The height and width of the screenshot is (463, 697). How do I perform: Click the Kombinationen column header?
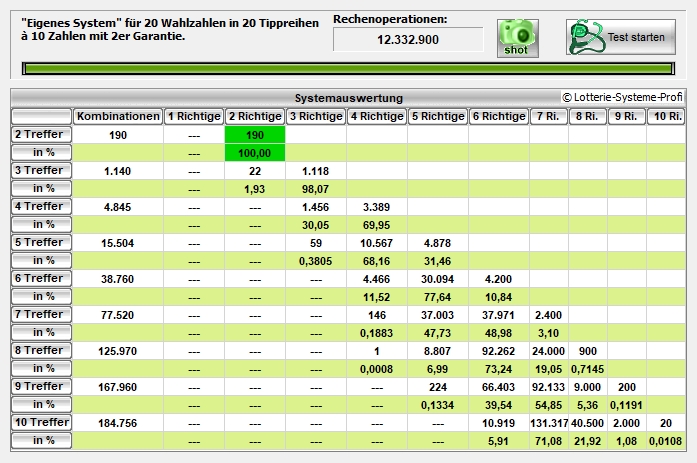click(118, 116)
